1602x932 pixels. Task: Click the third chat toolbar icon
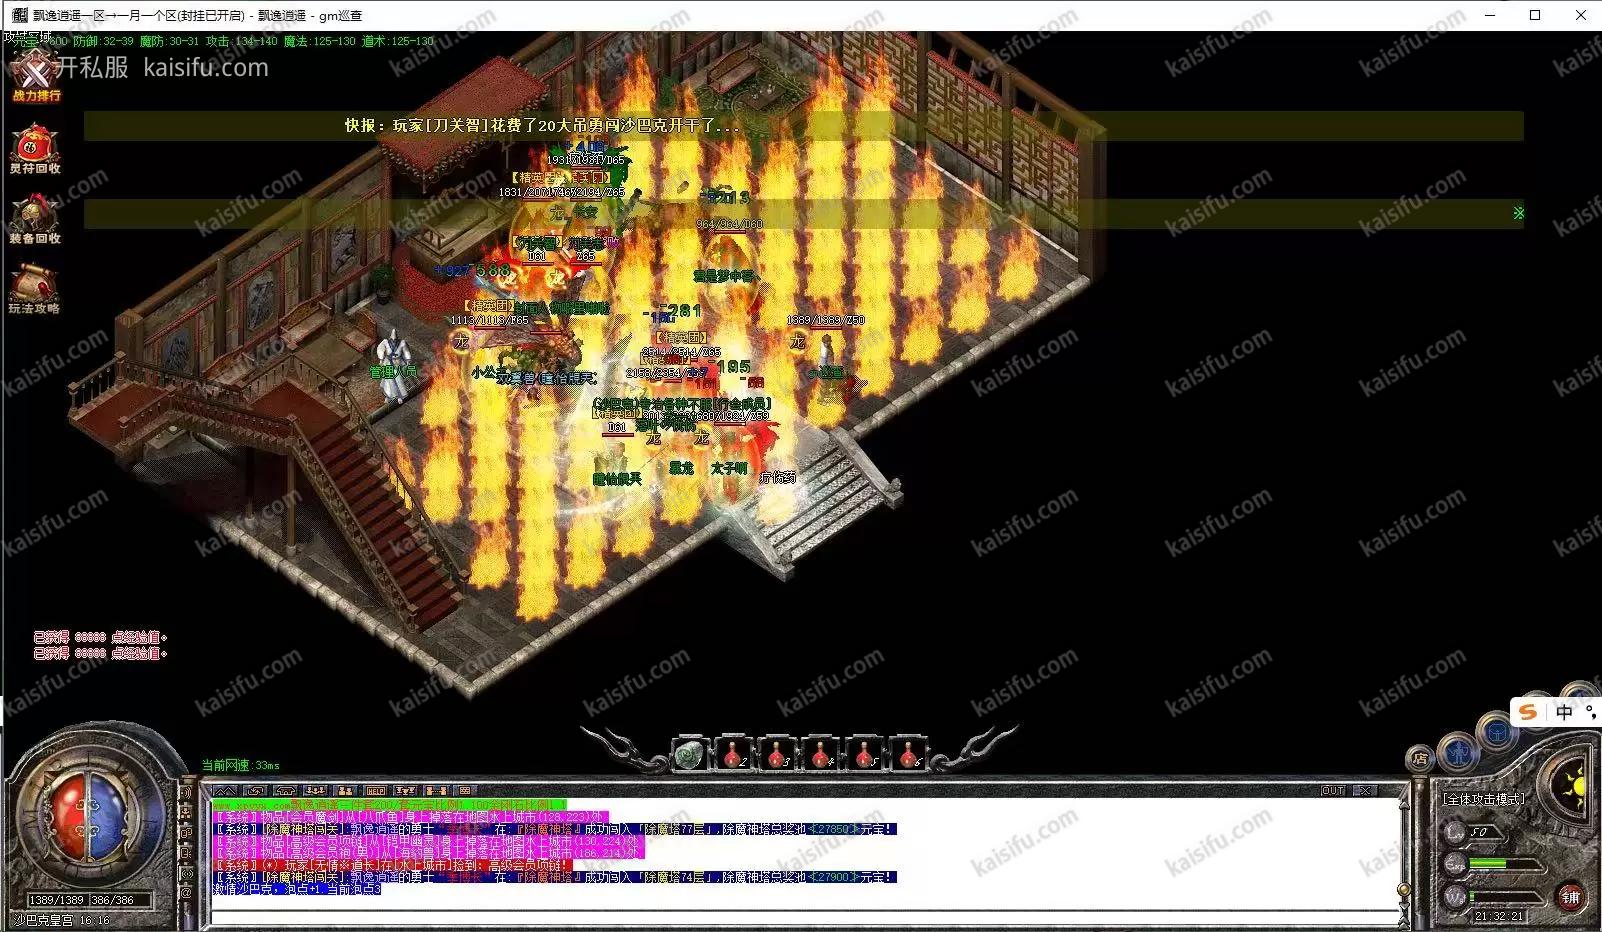[284, 791]
